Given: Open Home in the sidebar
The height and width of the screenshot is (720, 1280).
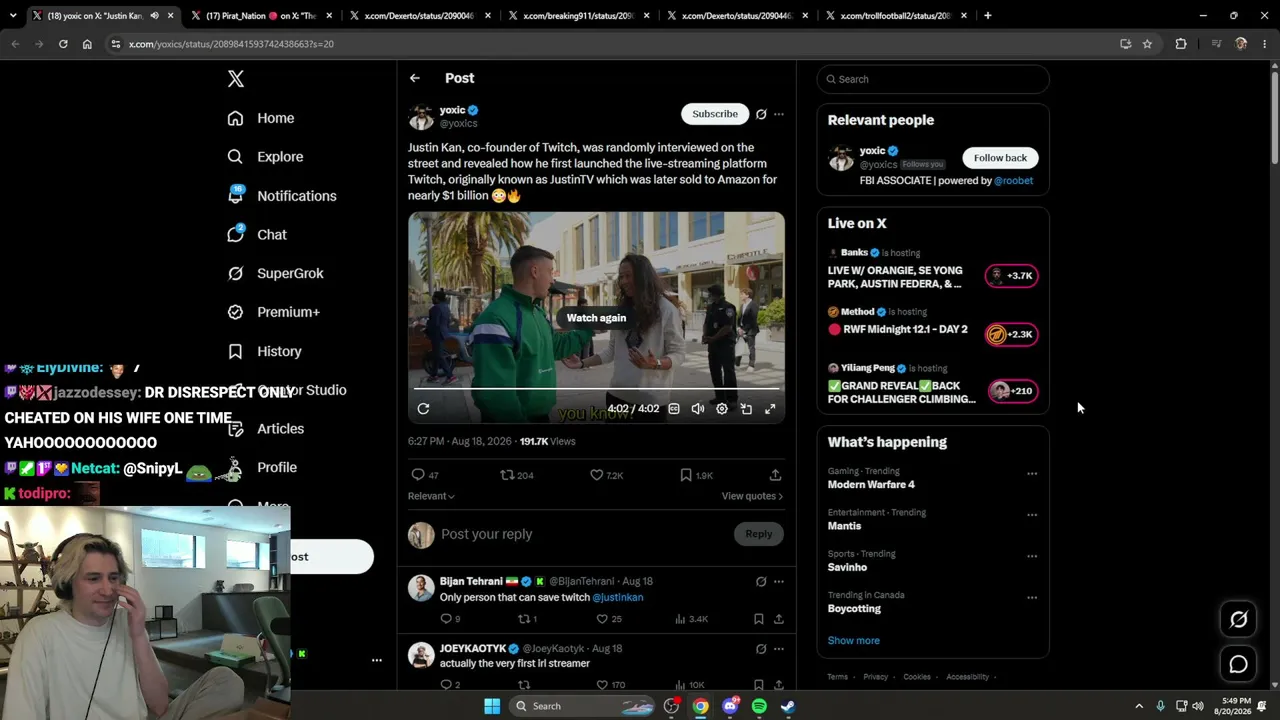Looking at the screenshot, I should pos(261,118).
